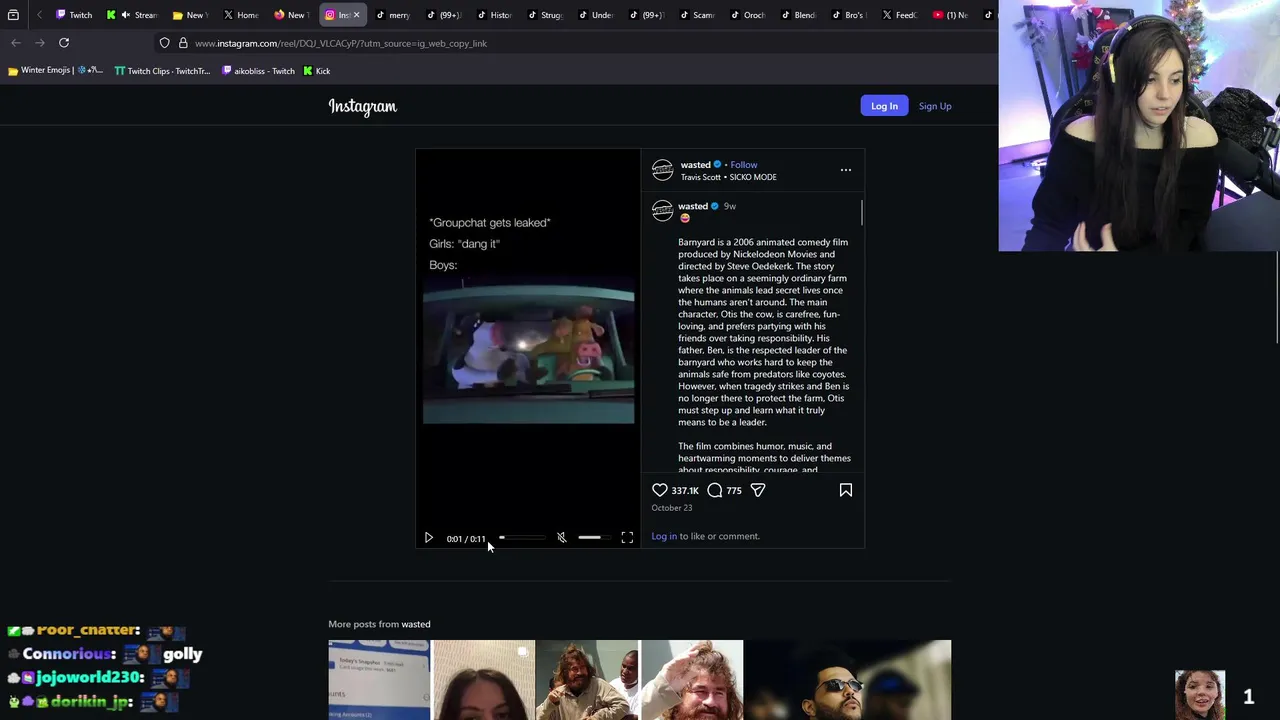Switch to the Kick Stream tab
1280x720 pixels.
point(132,15)
